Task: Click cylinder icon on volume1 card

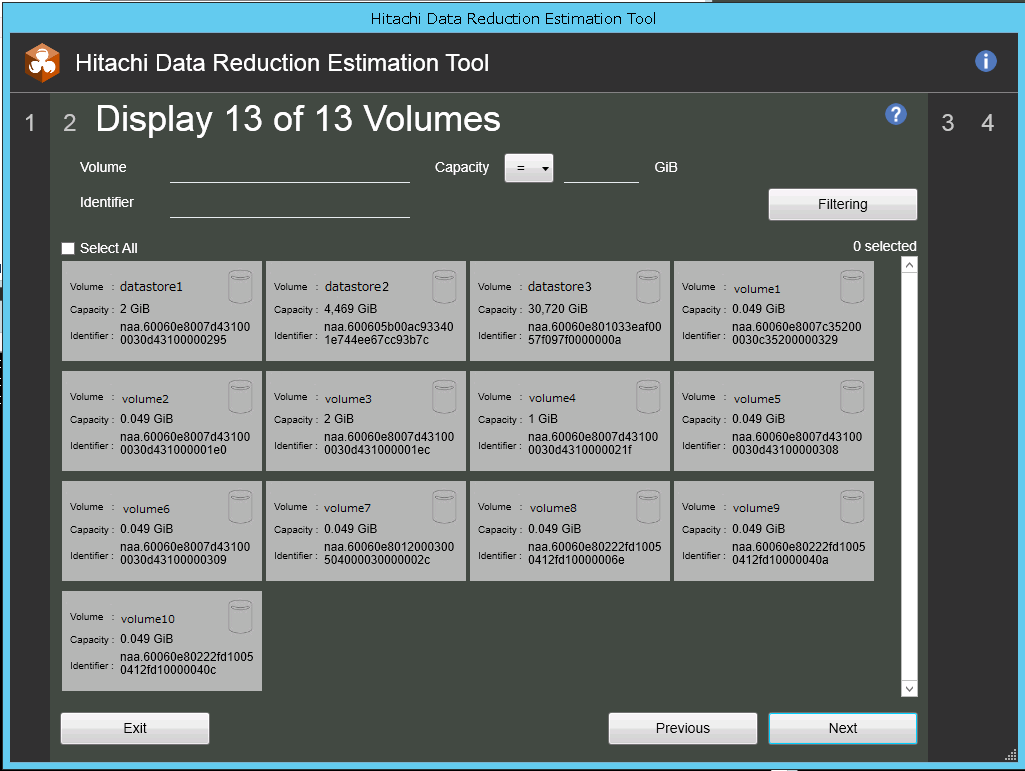Action: pyautogui.click(x=852, y=287)
